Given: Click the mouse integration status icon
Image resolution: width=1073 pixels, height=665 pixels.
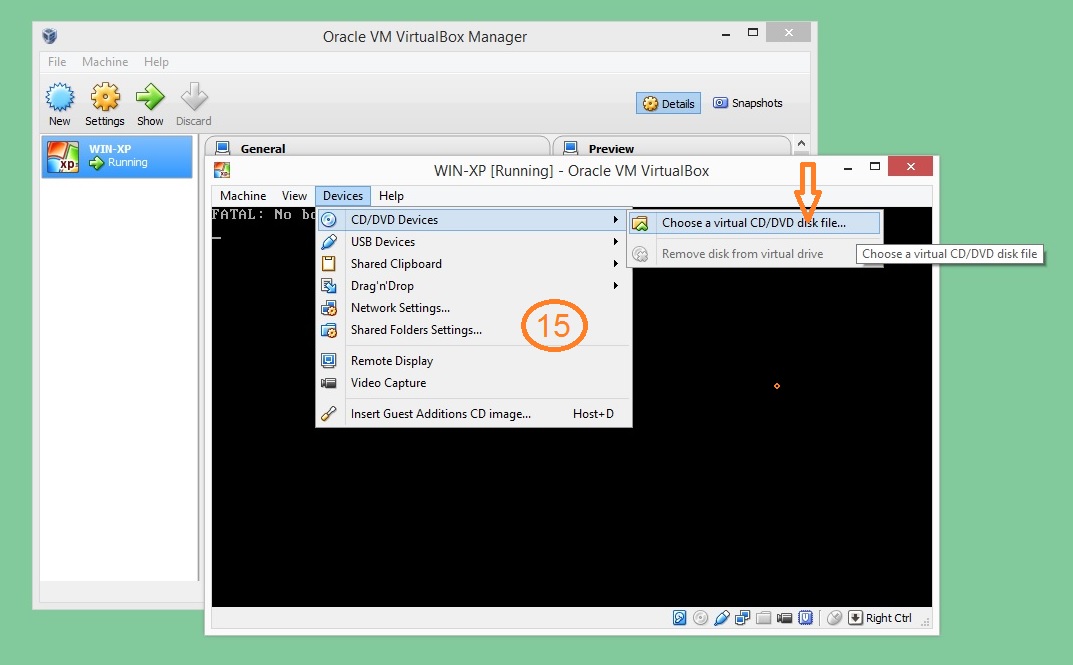Looking at the screenshot, I should coord(834,618).
